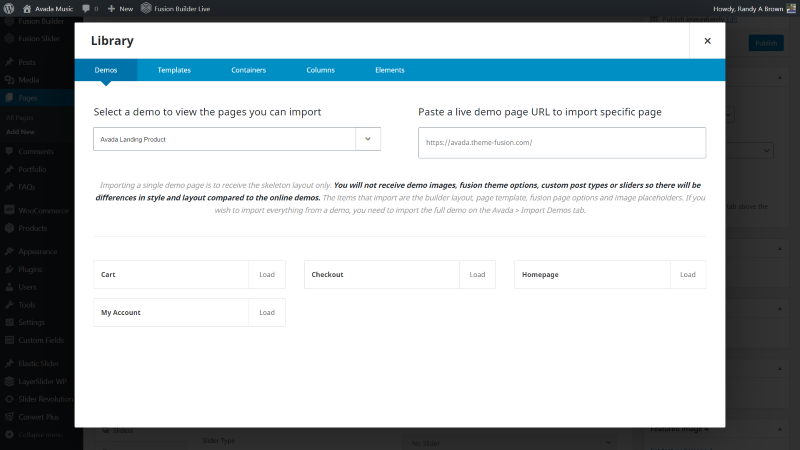This screenshot has width=800, height=450.
Task: Open No Slider dropdown behind the dialog
Action: point(511,443)
